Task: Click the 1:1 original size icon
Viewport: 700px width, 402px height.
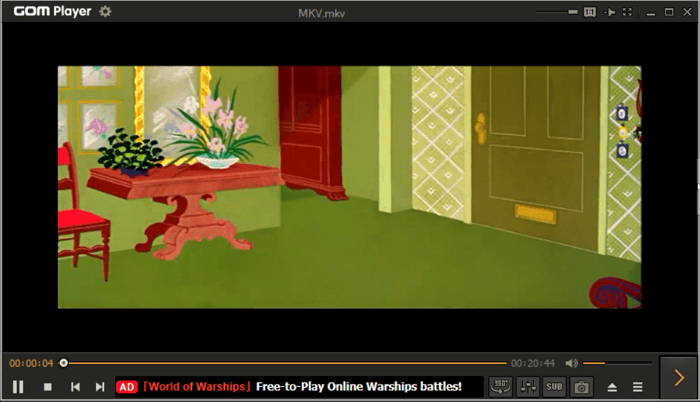Action: pos(590,12)
